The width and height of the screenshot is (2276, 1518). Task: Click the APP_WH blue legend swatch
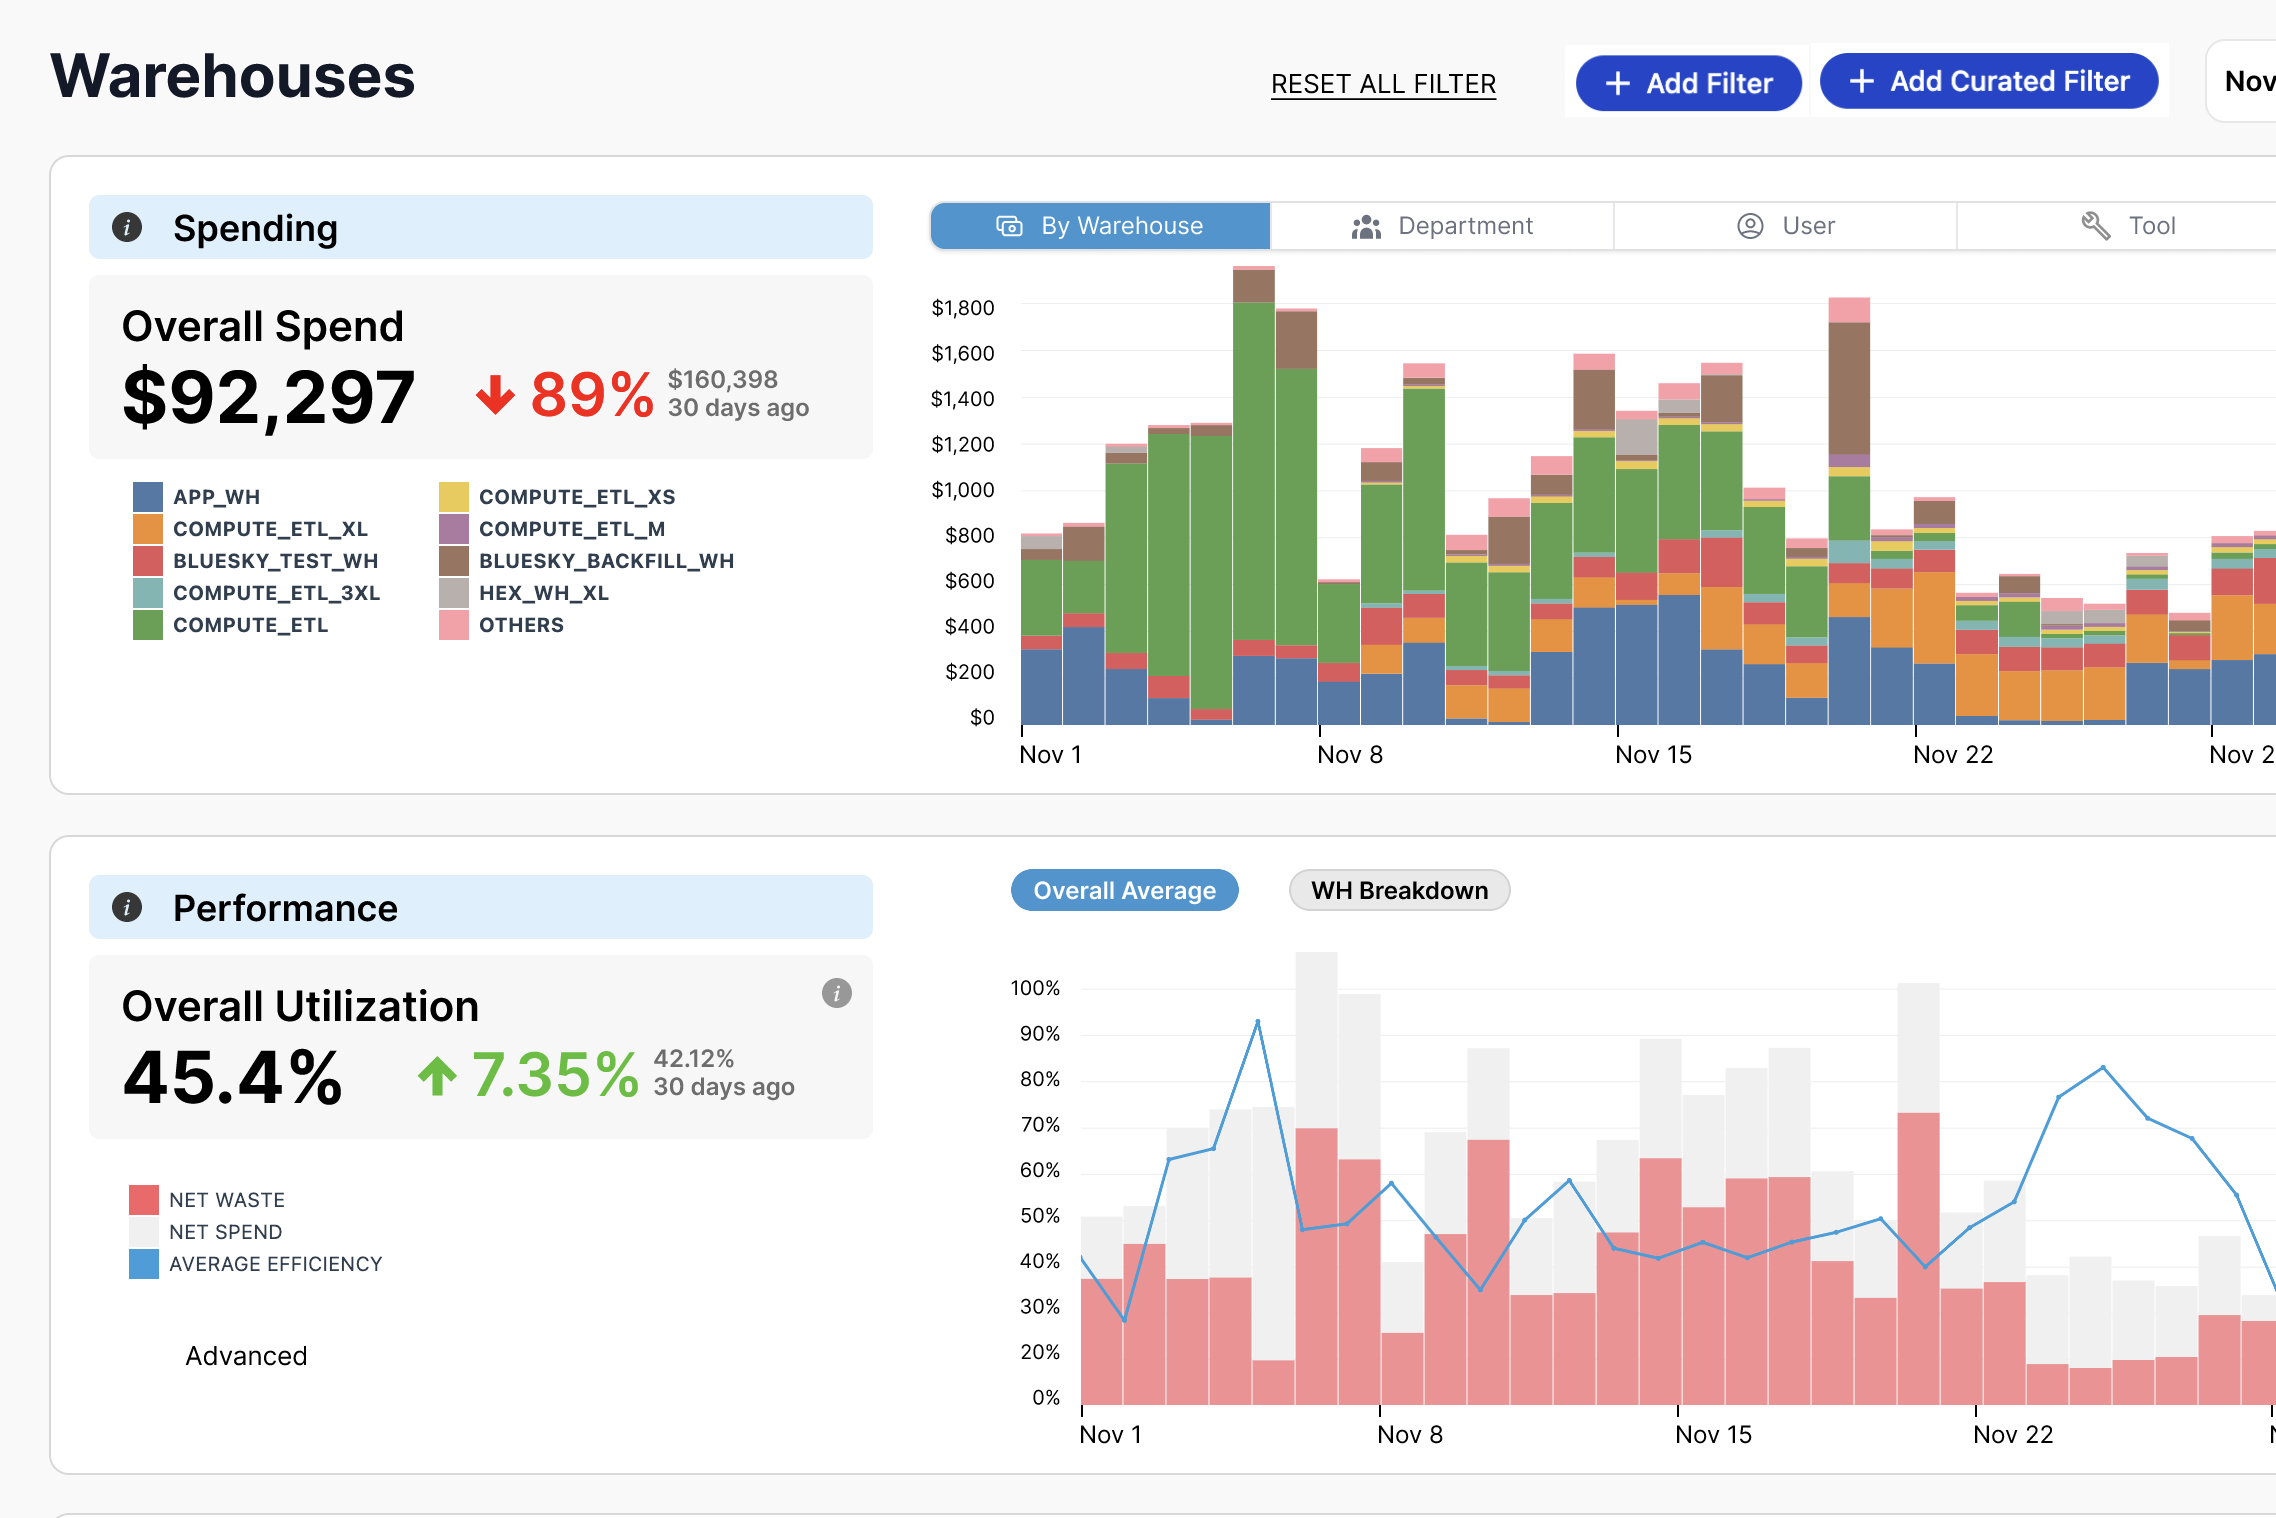pos(148,497)
